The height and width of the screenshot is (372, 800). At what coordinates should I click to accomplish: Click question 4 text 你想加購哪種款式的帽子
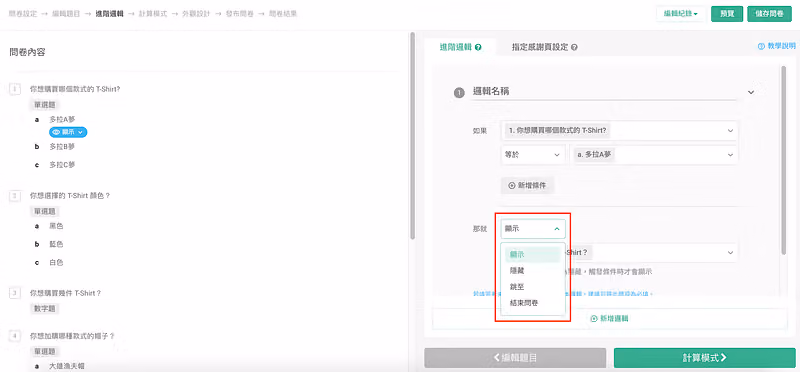(x=72, y=336)
